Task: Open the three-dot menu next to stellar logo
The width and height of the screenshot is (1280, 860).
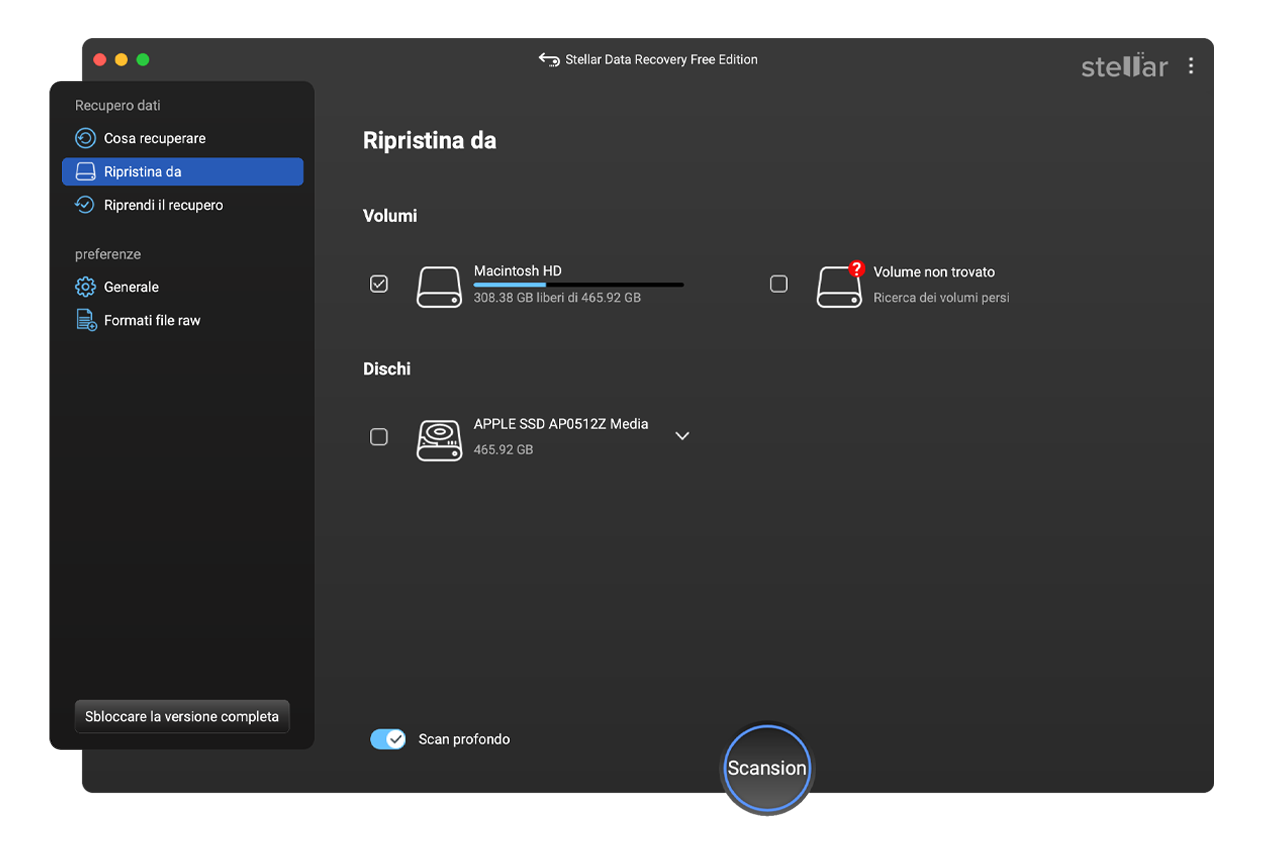Action: coord(1190,66)
